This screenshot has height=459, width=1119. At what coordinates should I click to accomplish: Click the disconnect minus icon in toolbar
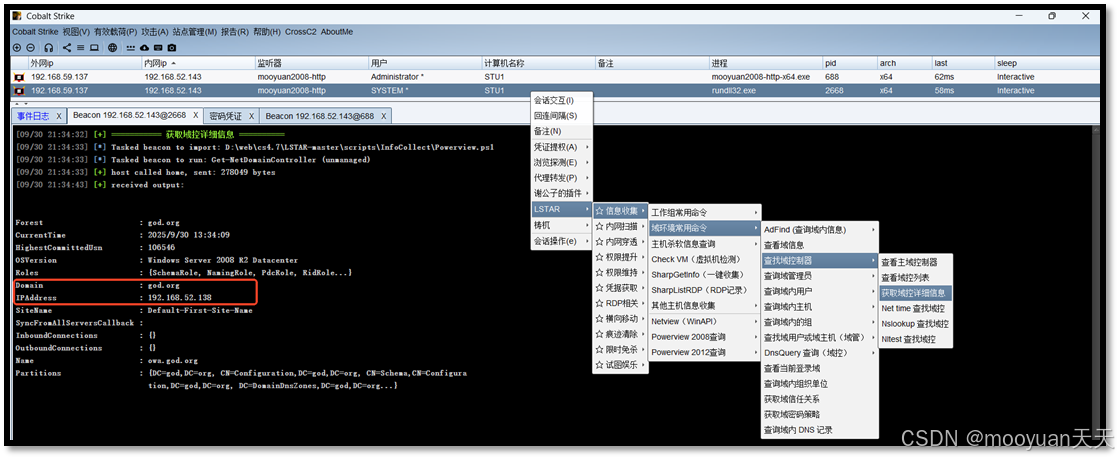click(x=30, y=48)
